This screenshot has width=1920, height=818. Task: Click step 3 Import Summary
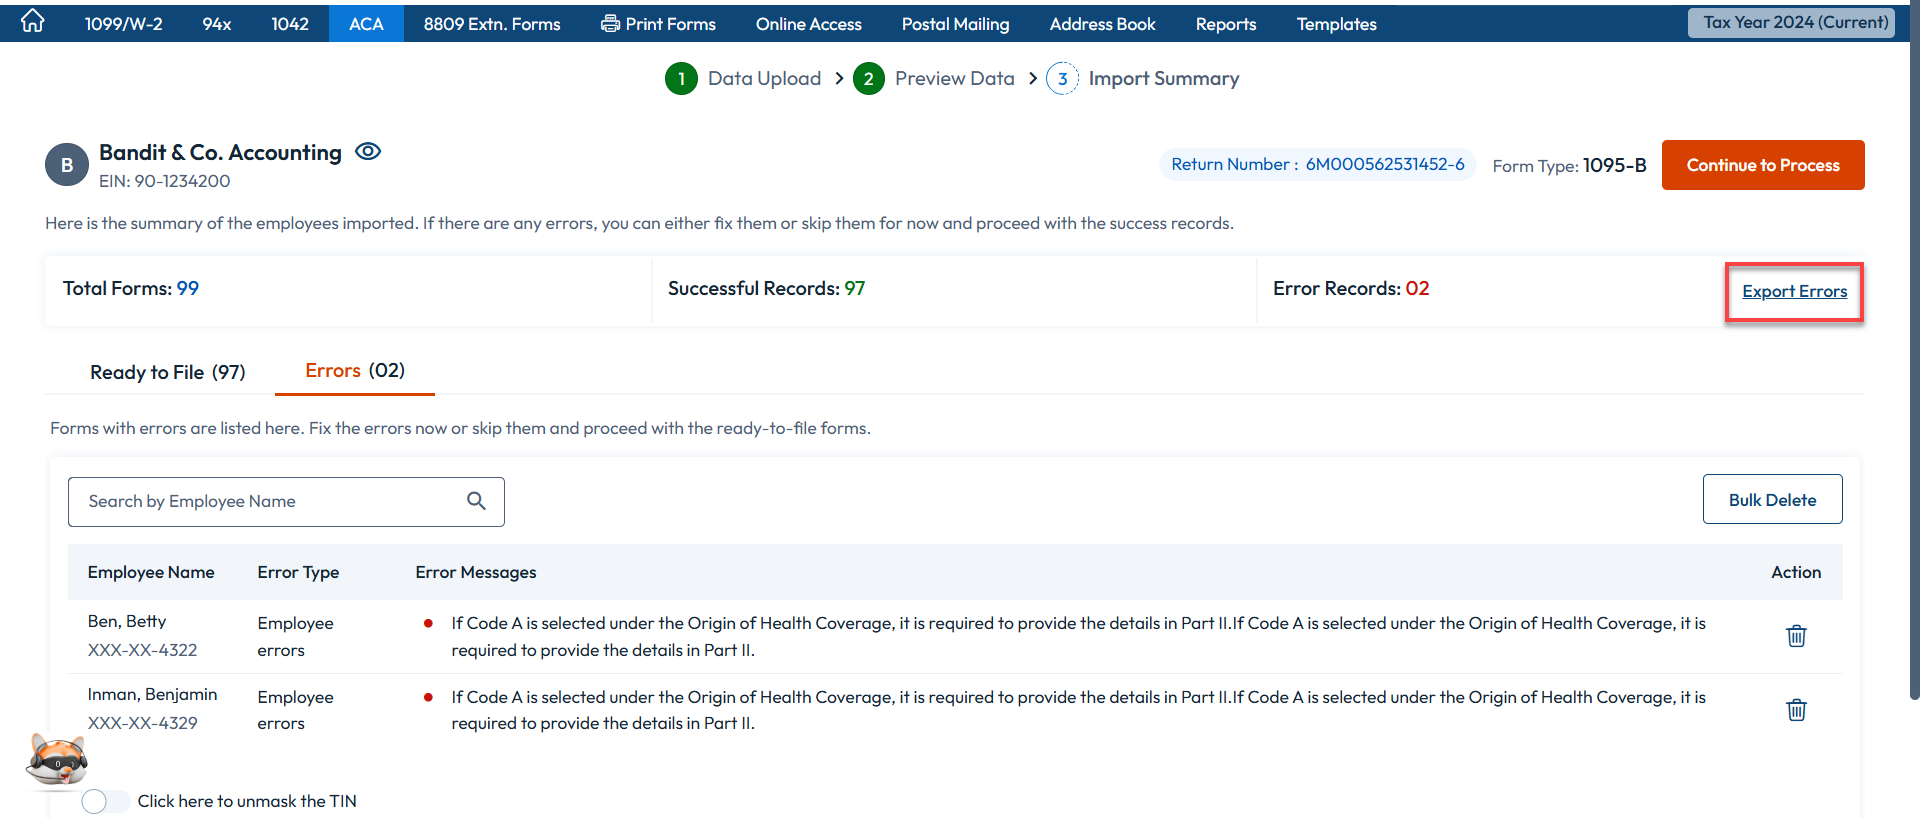click(x=1143, y=78)
